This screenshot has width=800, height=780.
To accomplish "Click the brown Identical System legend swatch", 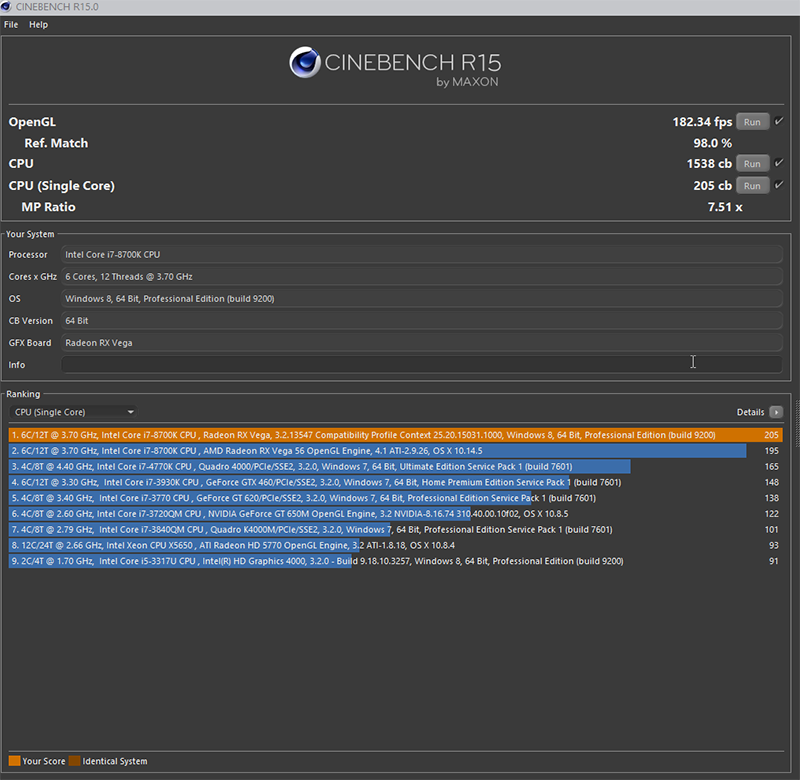I will (x=74, y=761).
